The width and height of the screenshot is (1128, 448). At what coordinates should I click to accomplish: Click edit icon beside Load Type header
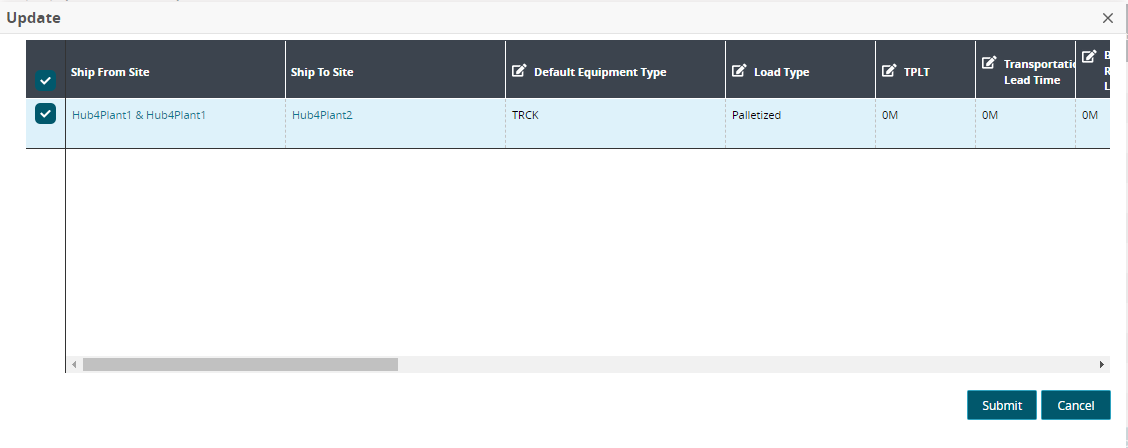click(739, 71)
